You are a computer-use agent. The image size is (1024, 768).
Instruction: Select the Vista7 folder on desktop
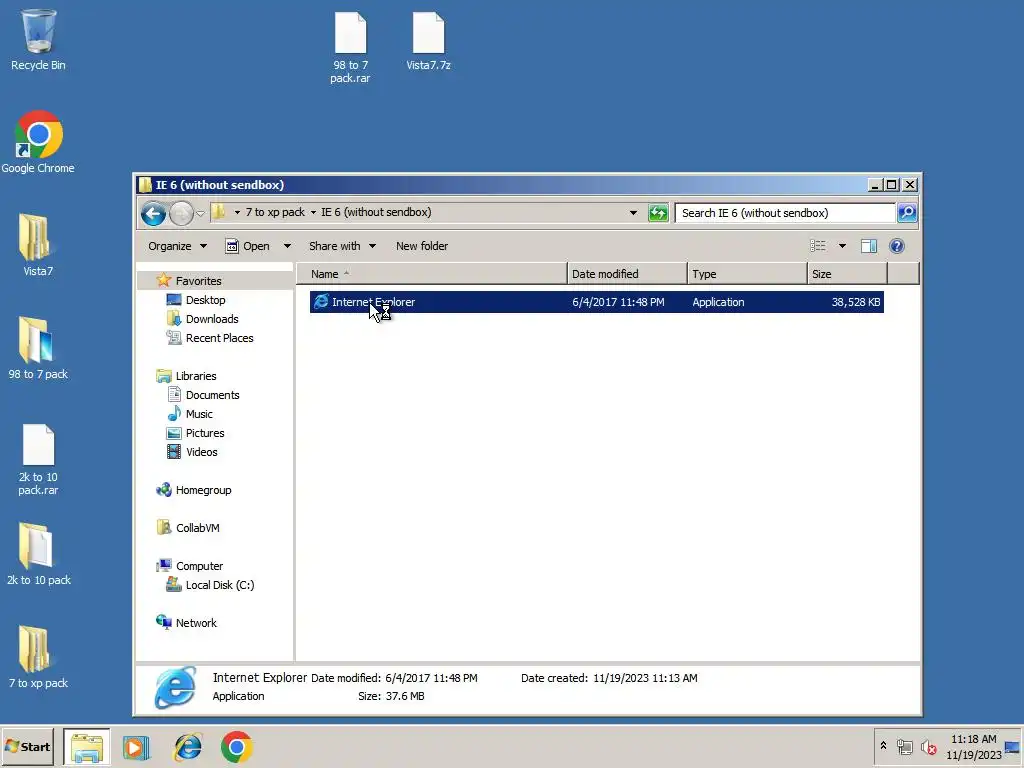(38, 245)
